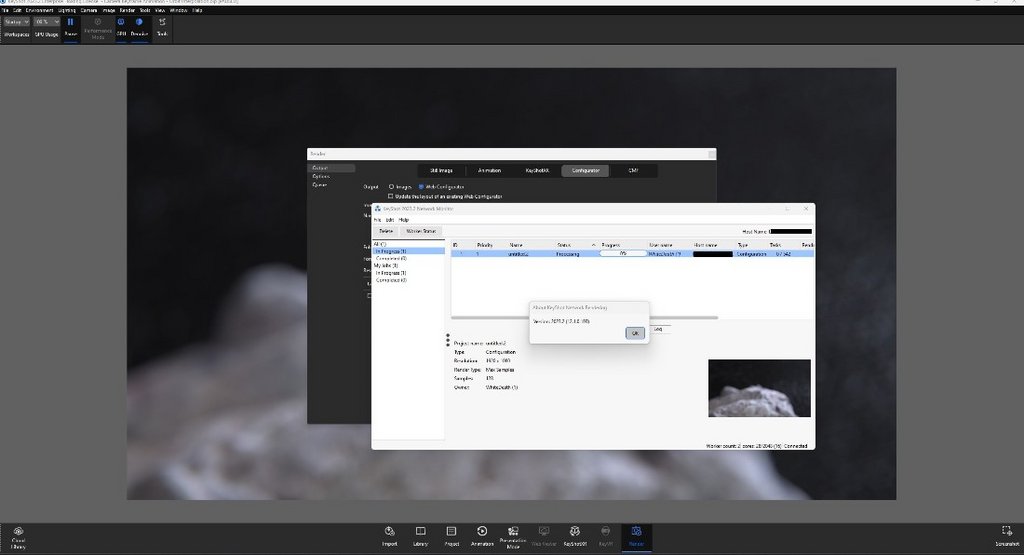Click OK in the About KeyShot dialog
This screenshot has height=555, width=1024.
(635, 333)
